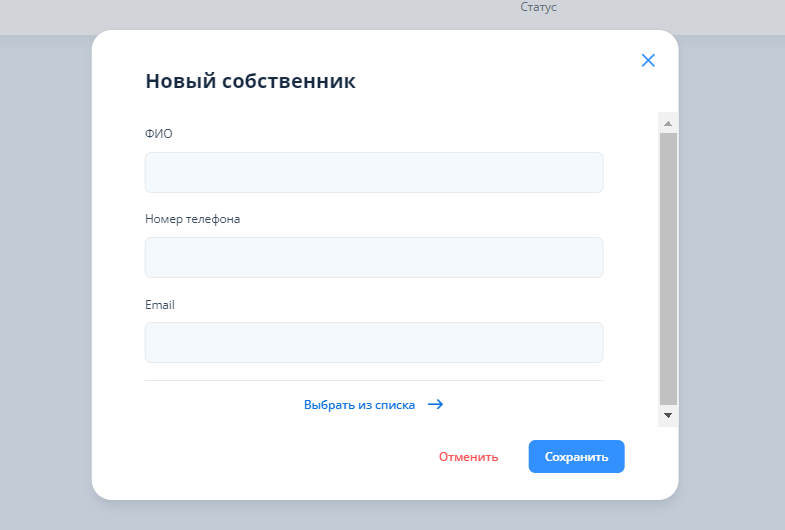This screenshot has height=530, width=785.
Task: Click into the Номер телефона field
Action: [x=374, y=257]
